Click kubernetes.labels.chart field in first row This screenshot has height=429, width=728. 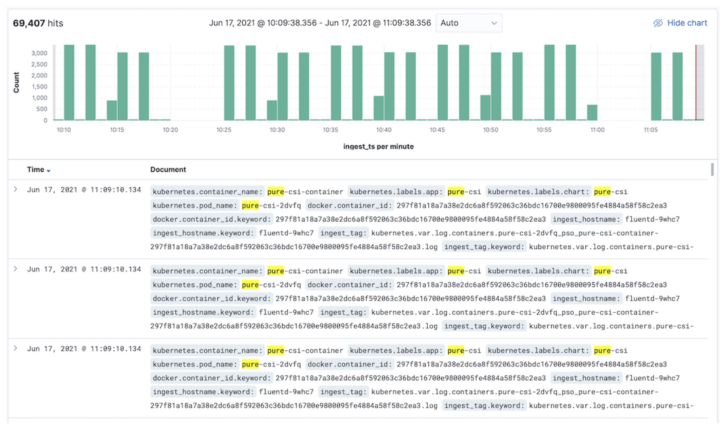point(538,191)
